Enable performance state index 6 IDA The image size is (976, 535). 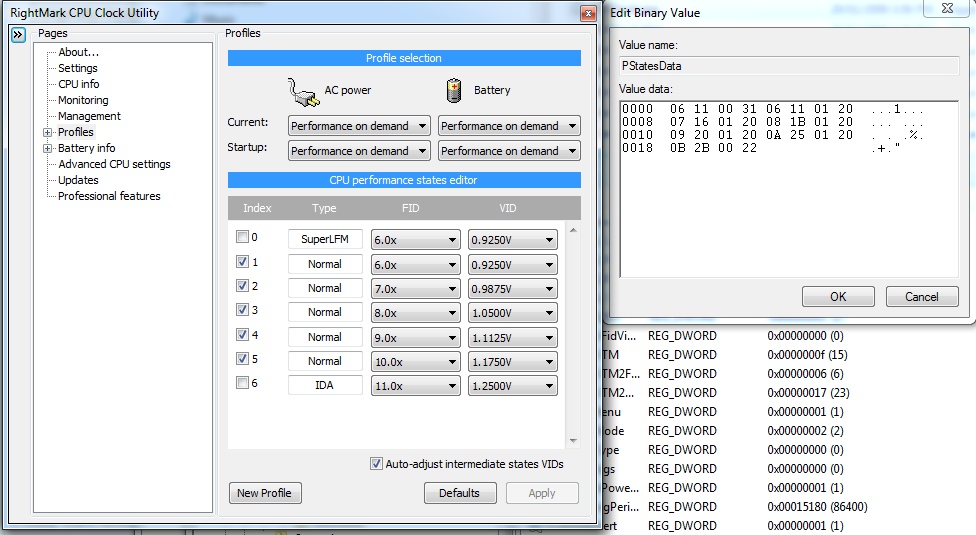coord(242,383)
